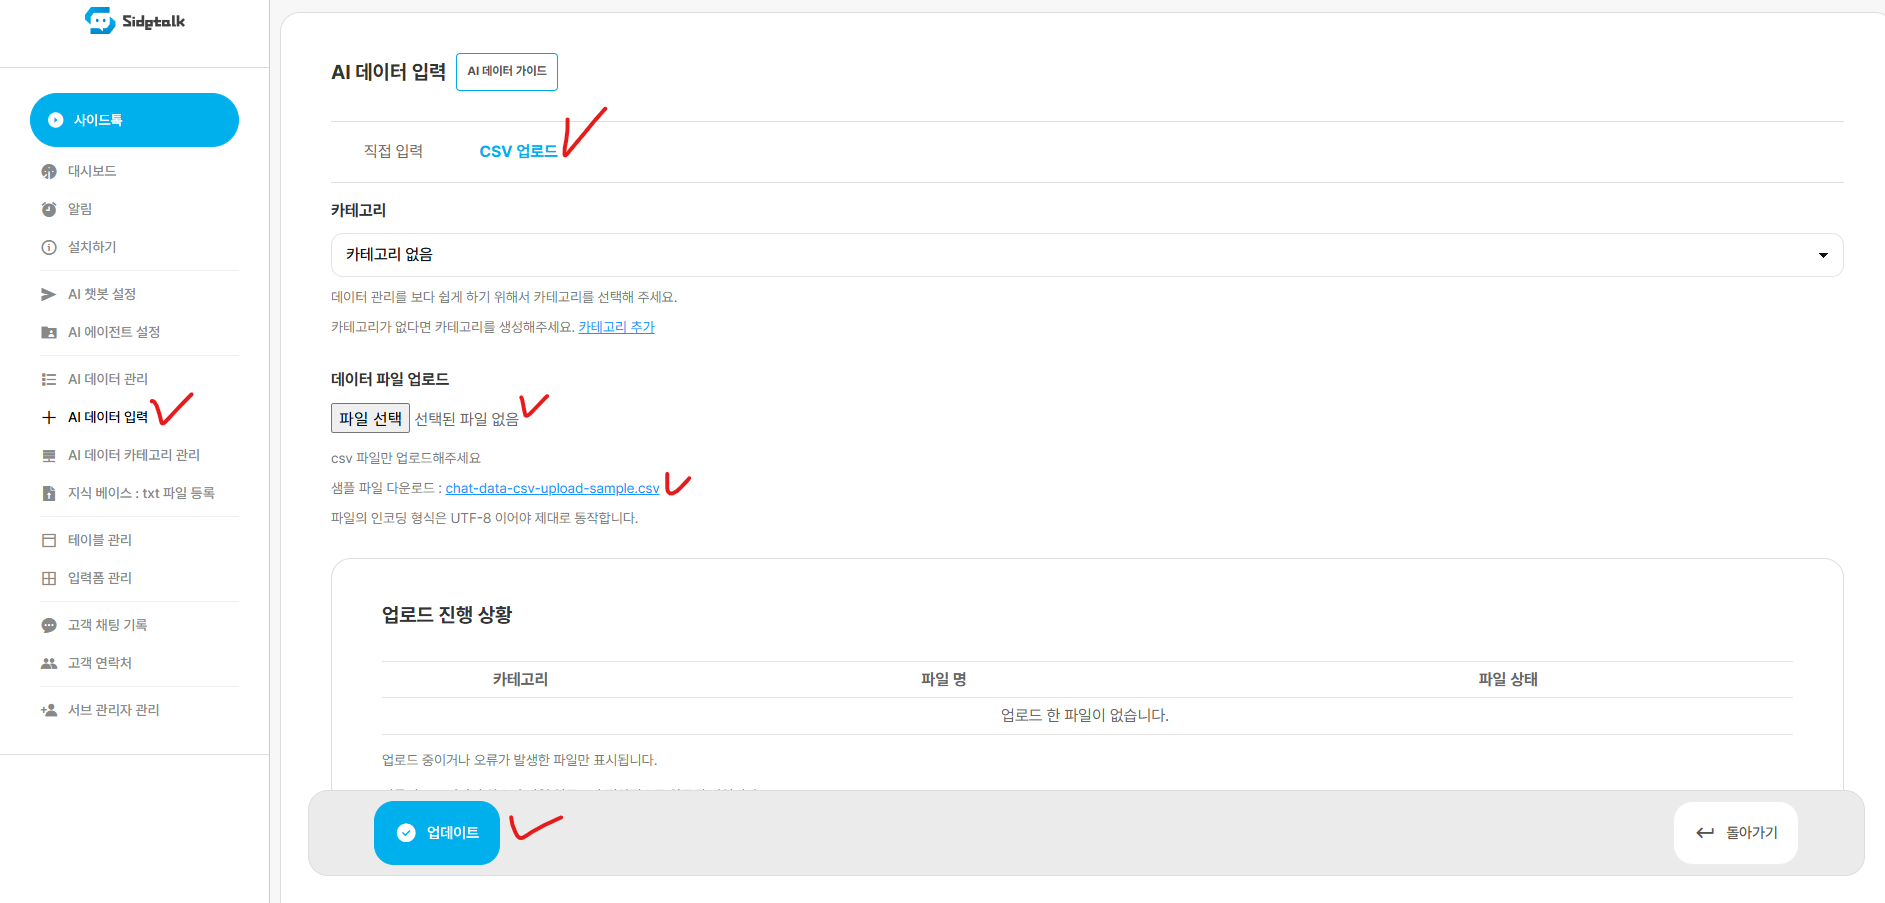Click the 대시보드 menu label
The height and width of the screenshot is (903, 1885).
92,171
